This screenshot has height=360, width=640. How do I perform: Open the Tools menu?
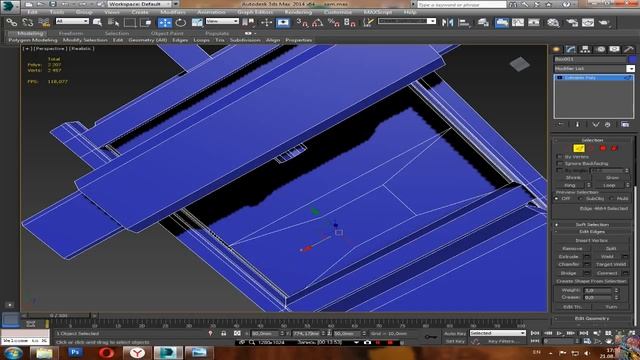tap(57, 12)
